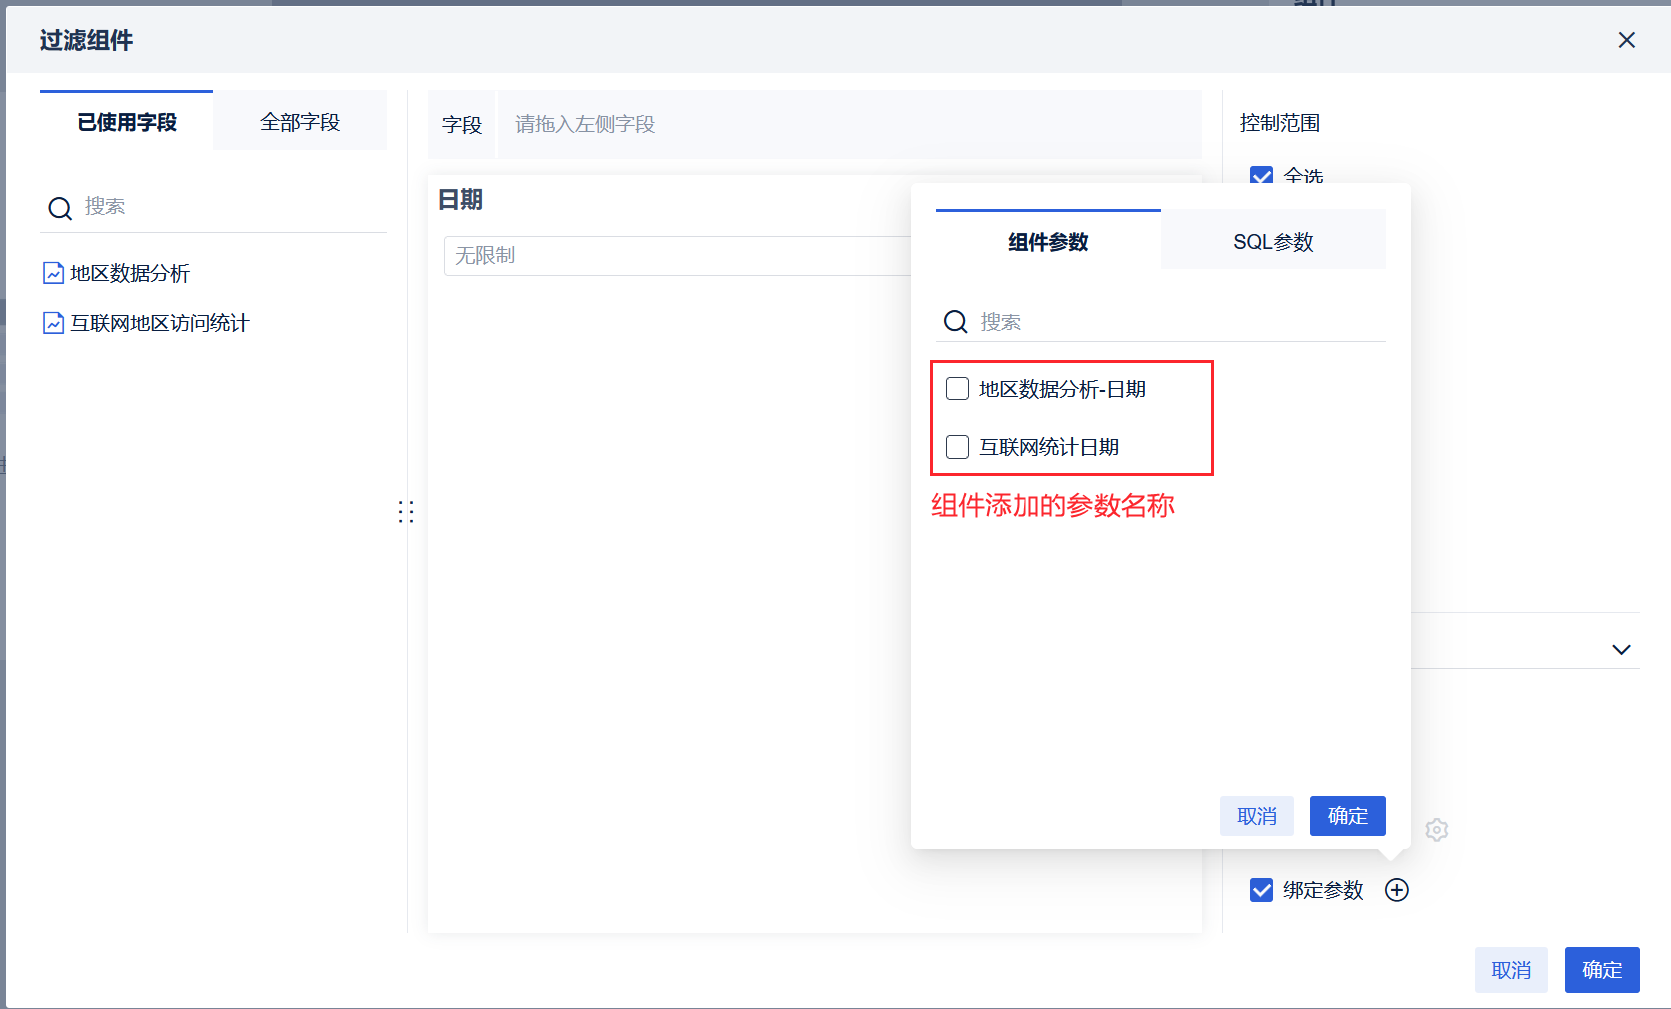1671x1009 pixels.
Task: Check the 地区数据分析-日期 parameter
Action: coord(958,389)
